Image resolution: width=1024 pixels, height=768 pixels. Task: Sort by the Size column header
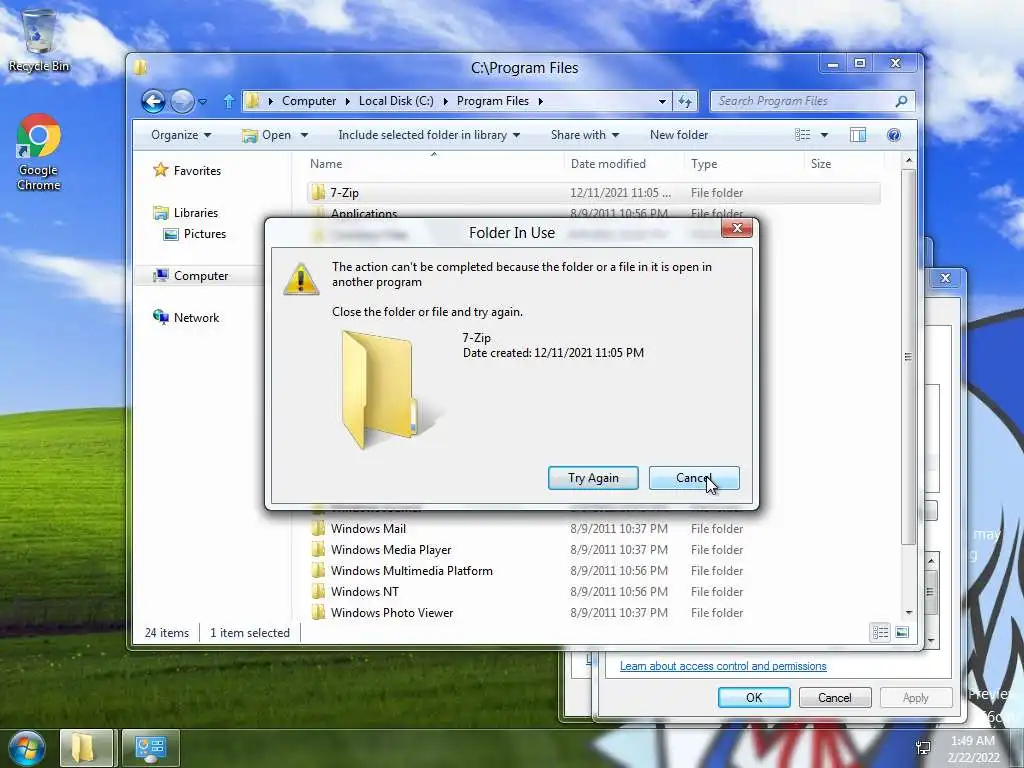[821, 164]
